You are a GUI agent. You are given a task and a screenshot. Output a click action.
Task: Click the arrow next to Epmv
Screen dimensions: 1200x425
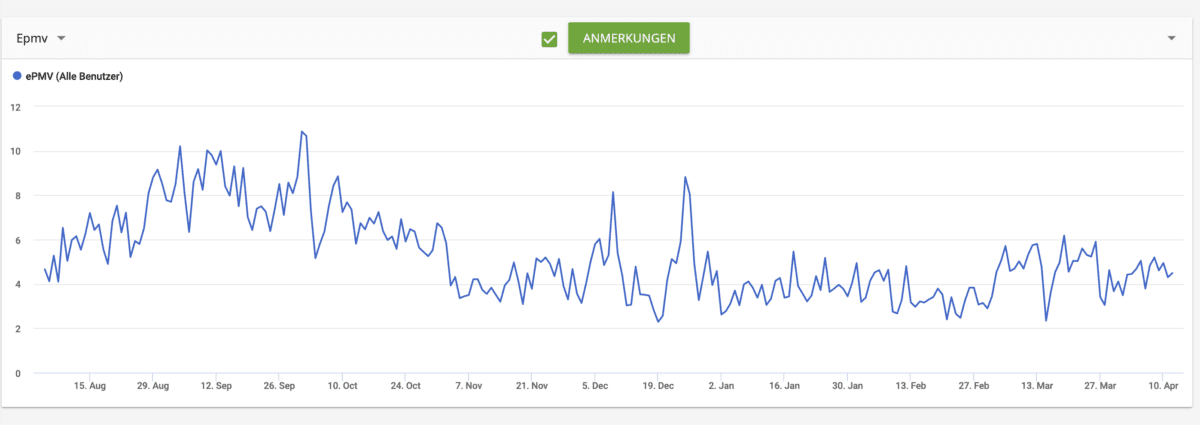tap(61, 39)
